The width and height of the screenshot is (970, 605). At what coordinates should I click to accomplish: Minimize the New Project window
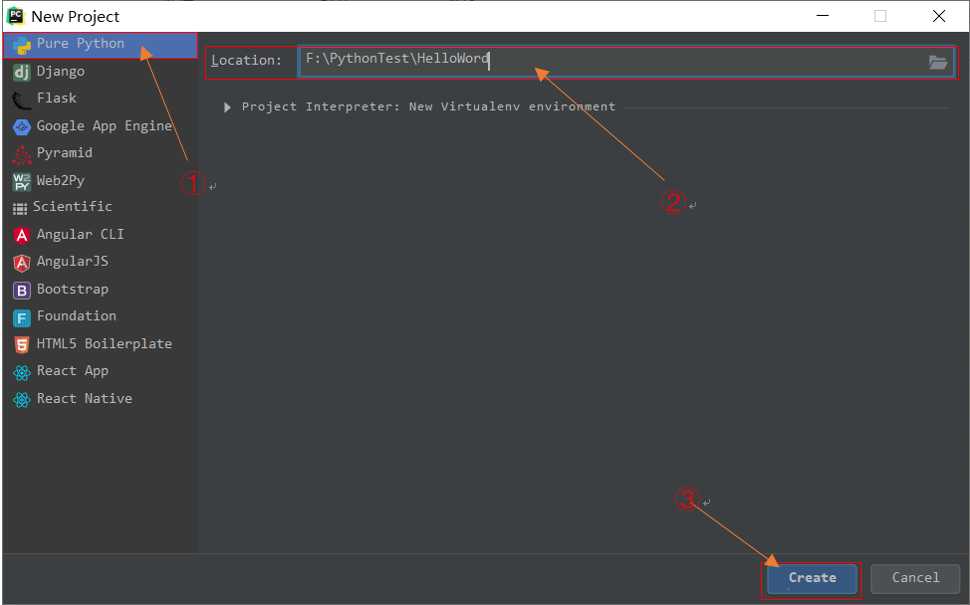[x=822, y=16]
